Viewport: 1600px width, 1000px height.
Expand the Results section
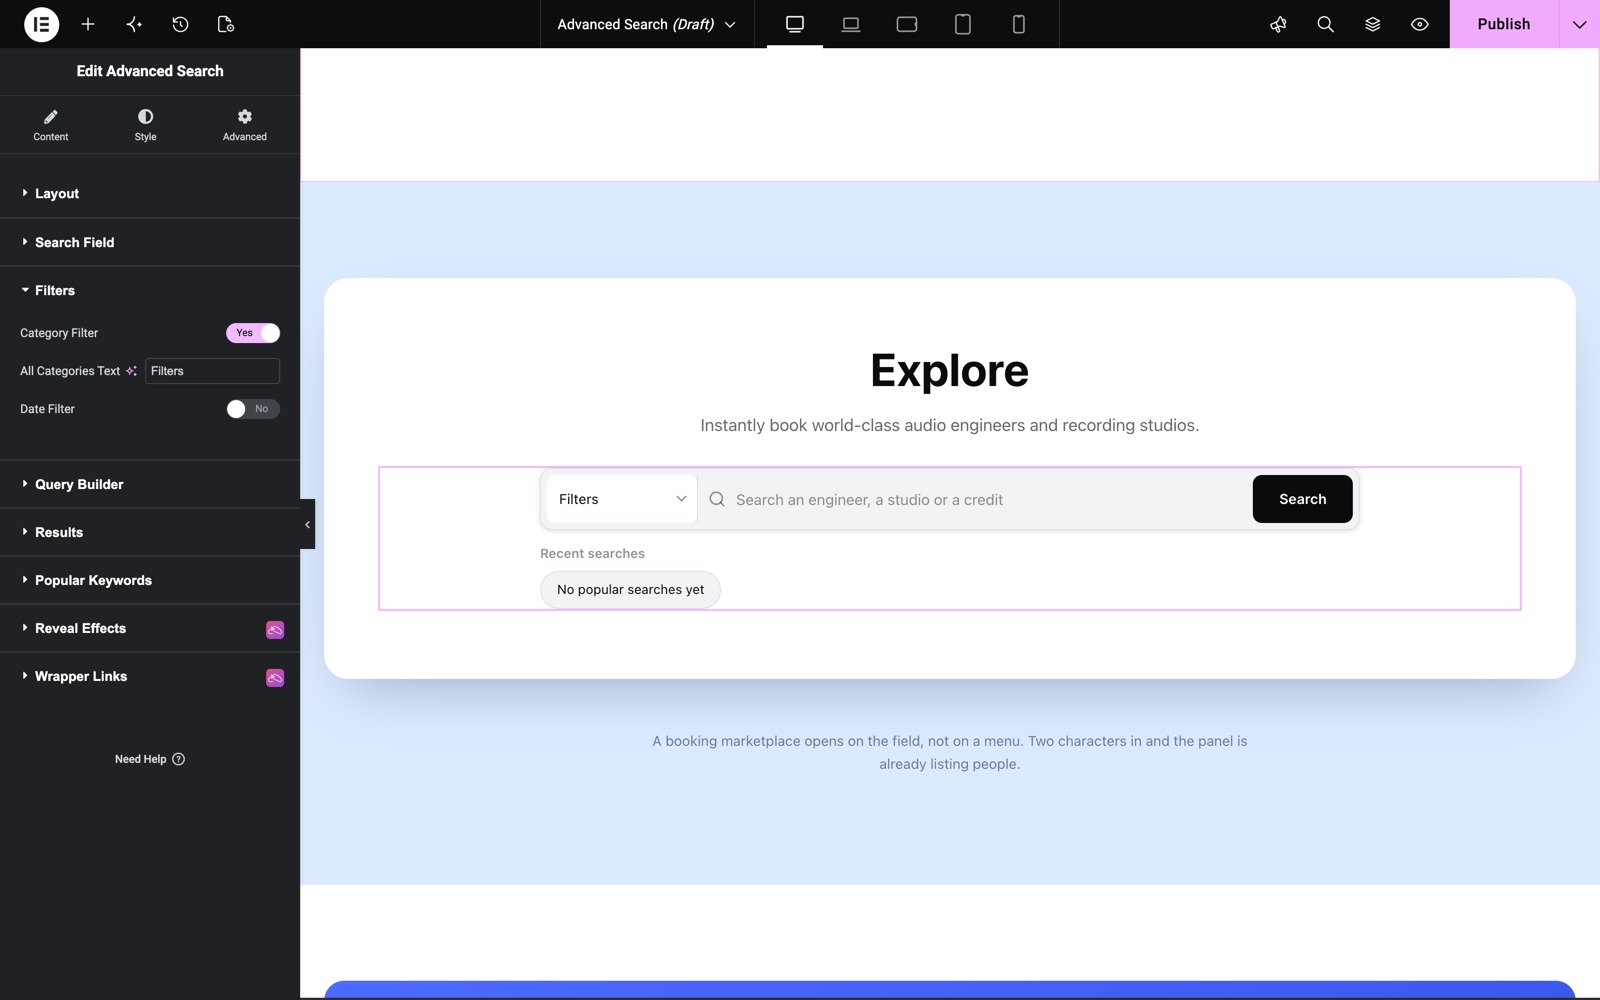150,532
